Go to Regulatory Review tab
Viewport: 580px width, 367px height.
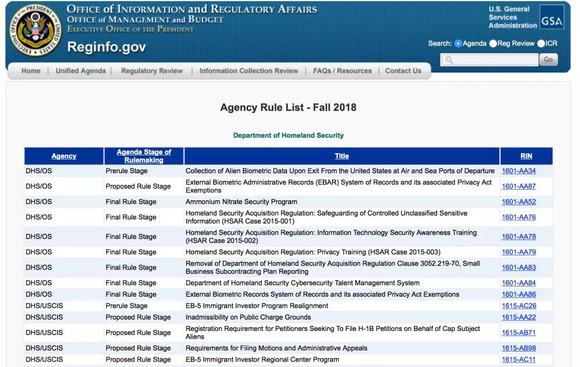[x=152, y=71]
